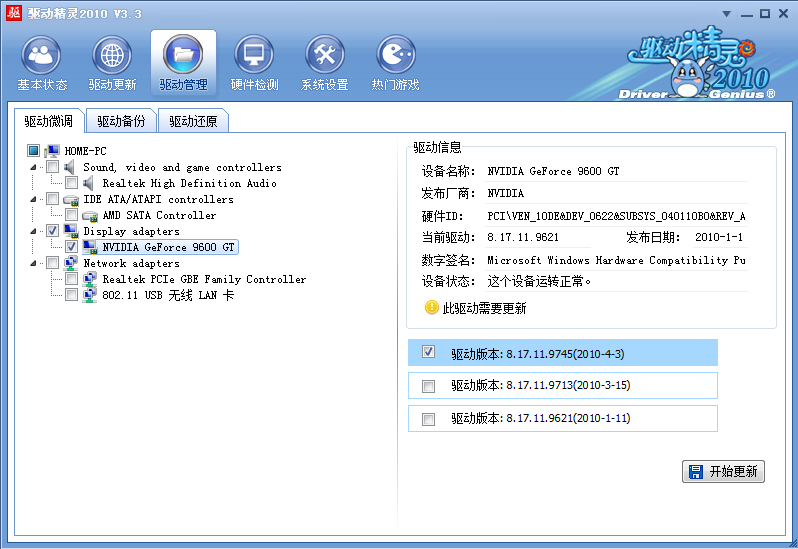Click the 开始更新 button
Image resolution: width=798 pixels, height=549 pixels.
pos(723,471)
